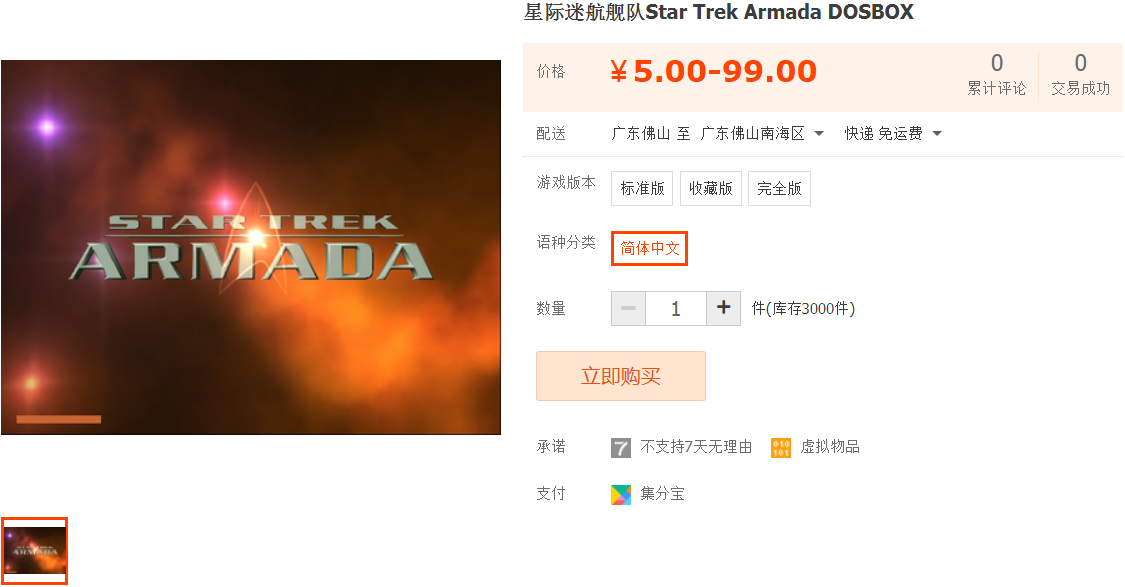Open the 交易成功 transaction count
The image size is (1125, 587).
[1081, 74]
